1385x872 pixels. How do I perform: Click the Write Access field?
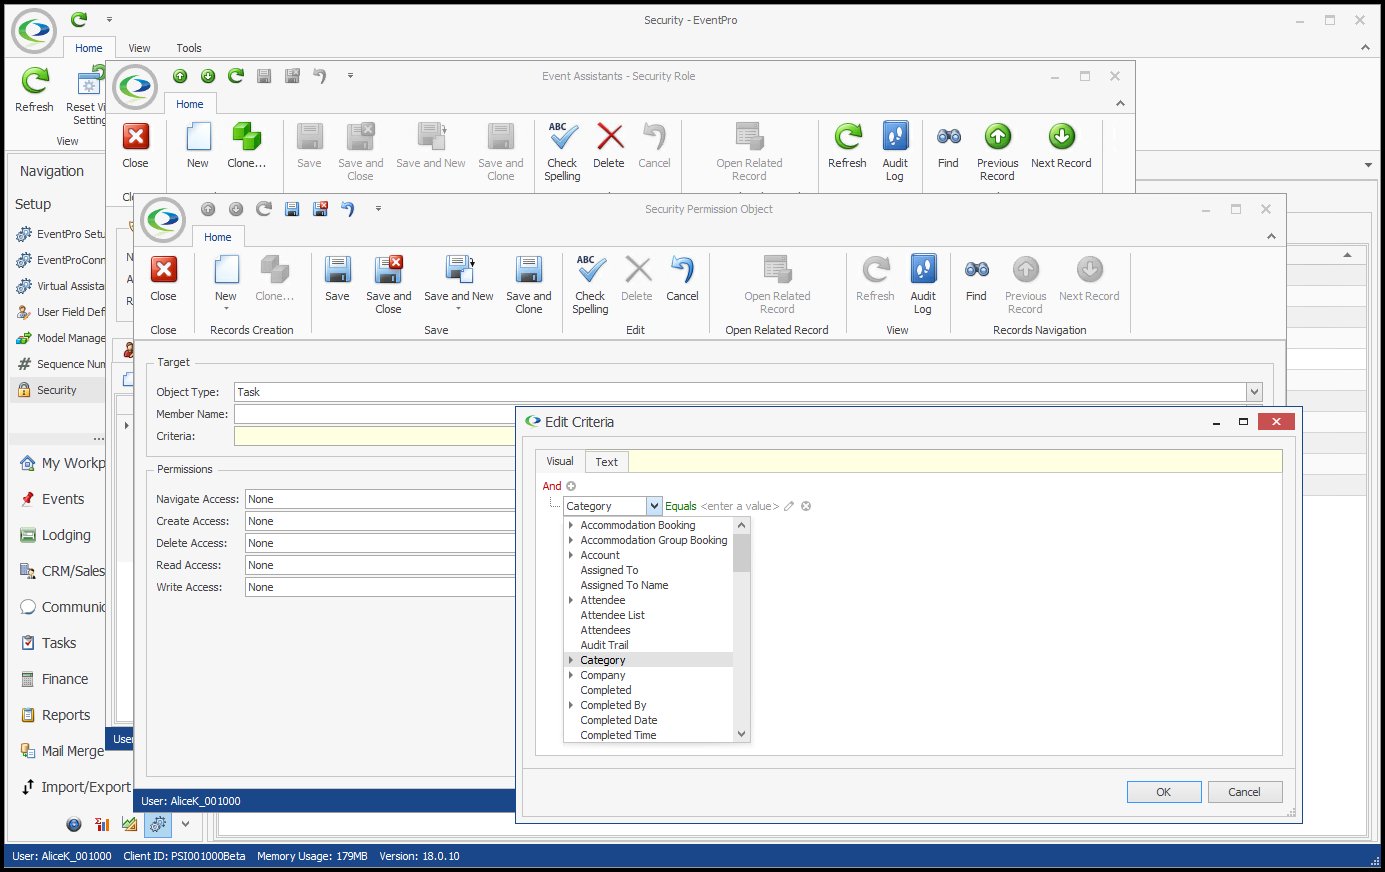(380, 587)
